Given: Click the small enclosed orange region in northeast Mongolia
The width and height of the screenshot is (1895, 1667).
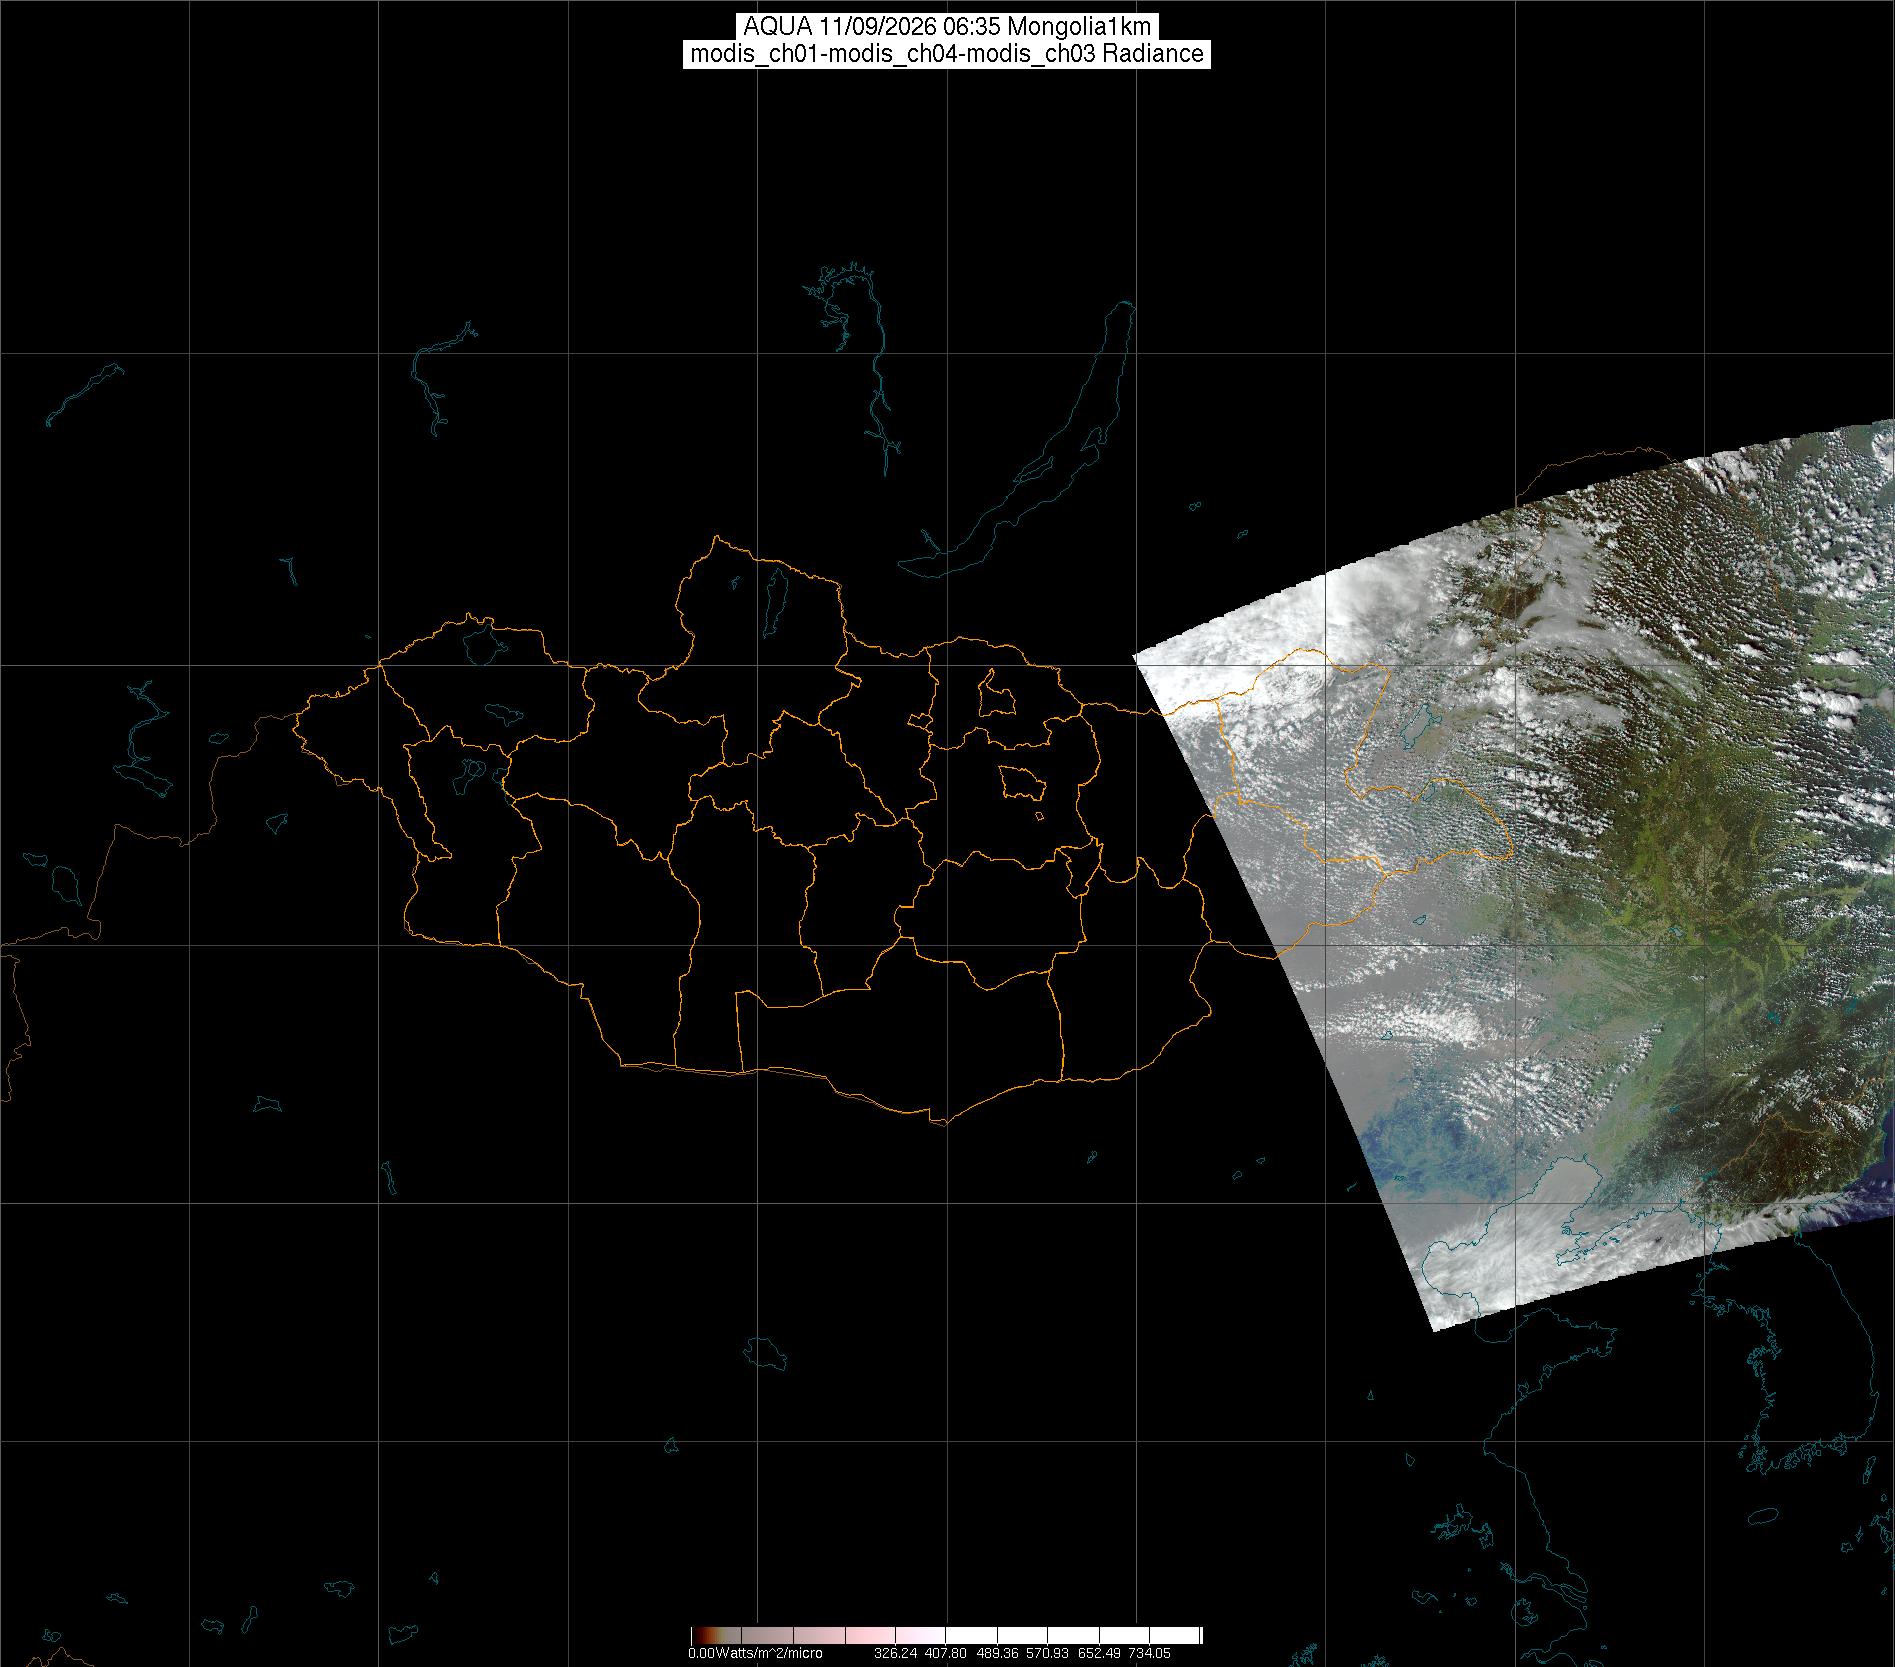Looking at the screenshot, I should [x=995, y=693].
